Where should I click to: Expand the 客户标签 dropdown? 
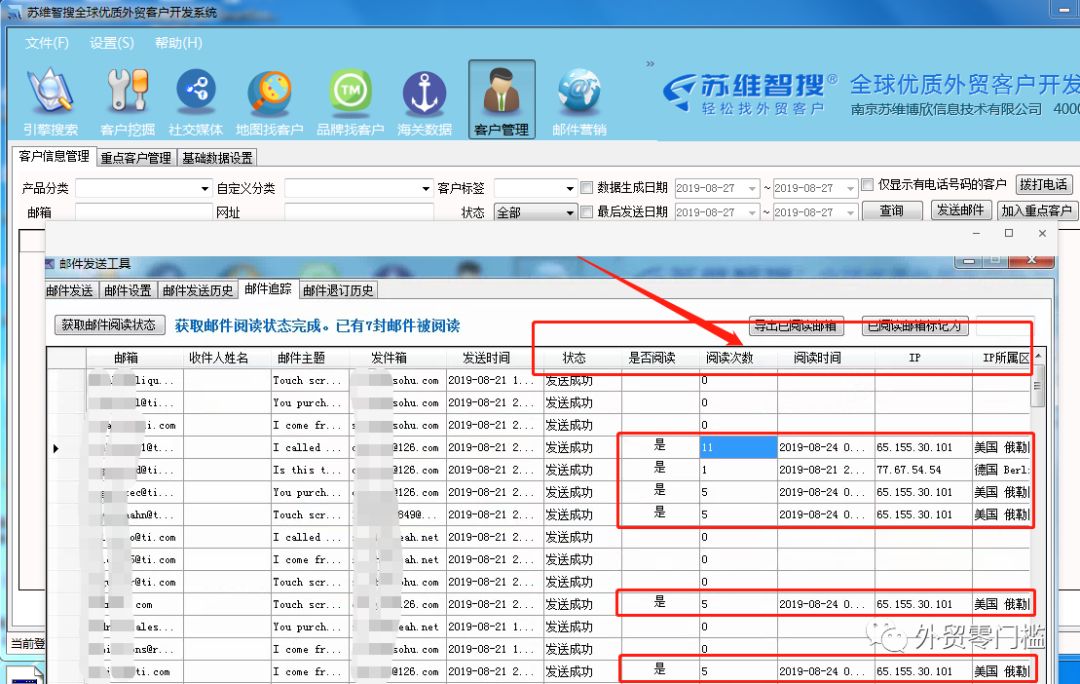570,188
